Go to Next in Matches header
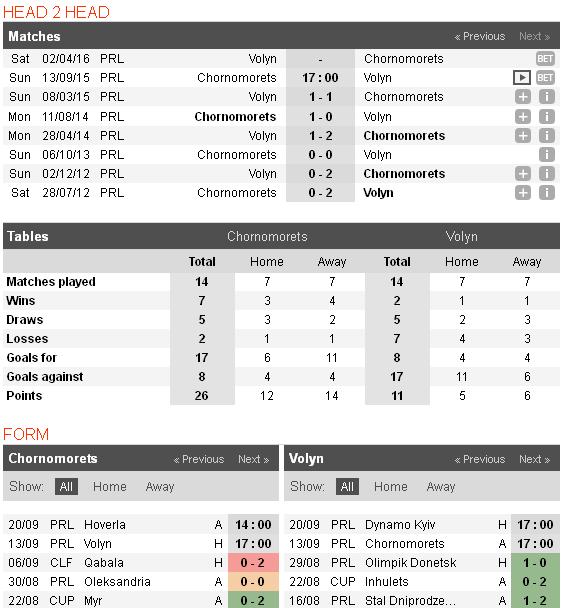Screen dimensions: 563x608 [x=534, y=36]
